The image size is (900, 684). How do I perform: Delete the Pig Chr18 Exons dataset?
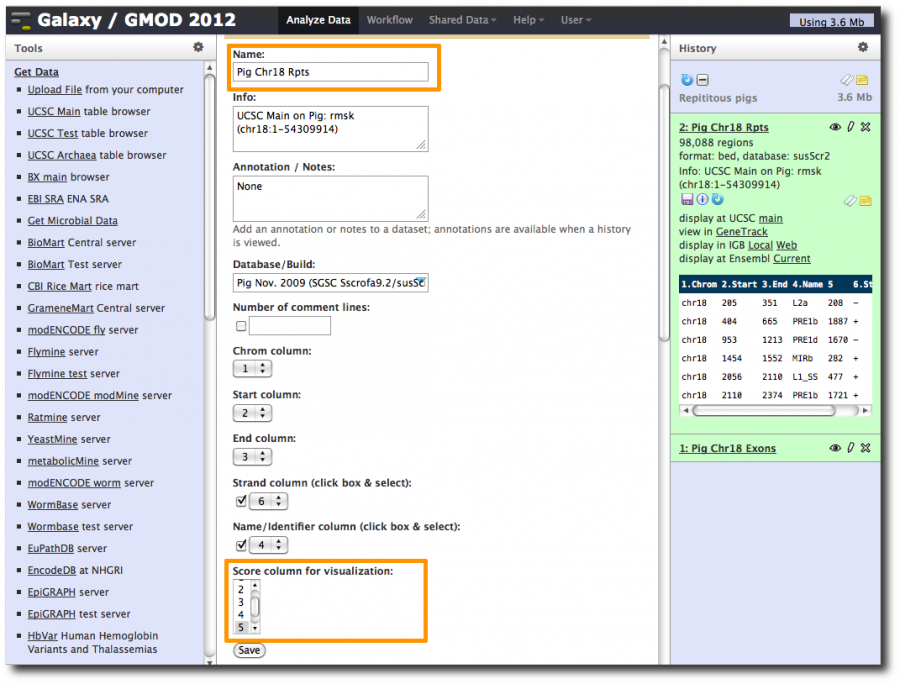[x=866, y=448]
